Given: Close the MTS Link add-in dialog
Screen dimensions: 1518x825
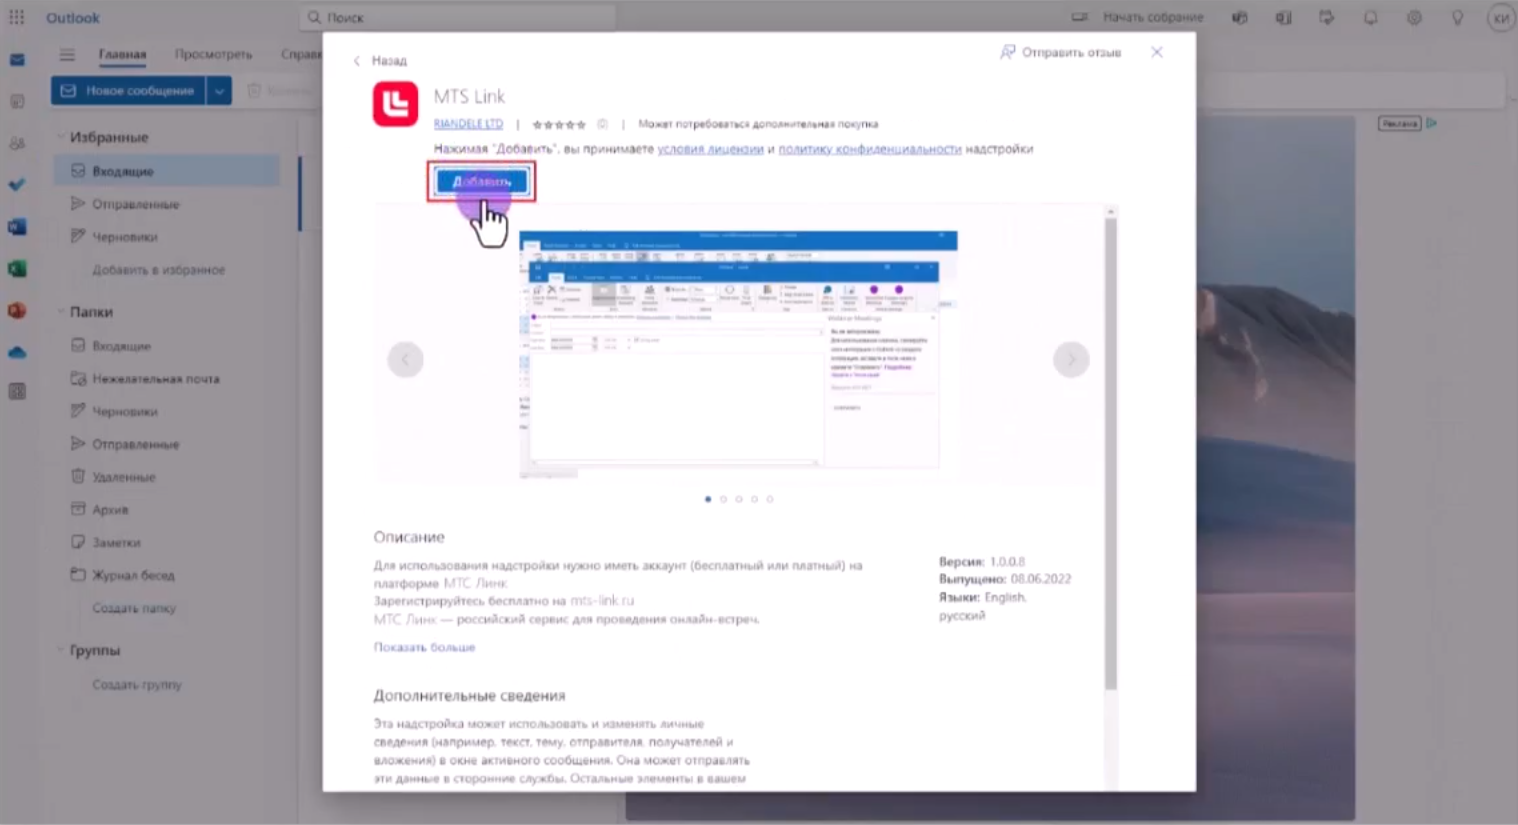Looking at the screenshot, I should click(x=1157, y=52).
